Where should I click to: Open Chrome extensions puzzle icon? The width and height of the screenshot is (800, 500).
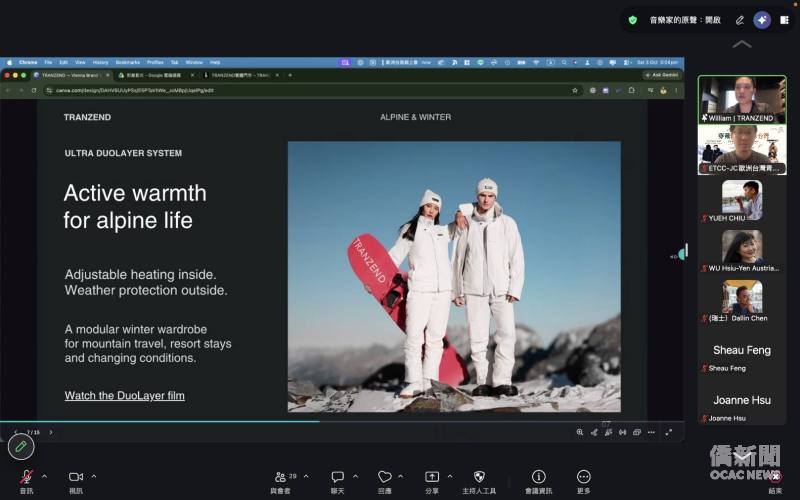pyautogui.click(x=632, y=90)
